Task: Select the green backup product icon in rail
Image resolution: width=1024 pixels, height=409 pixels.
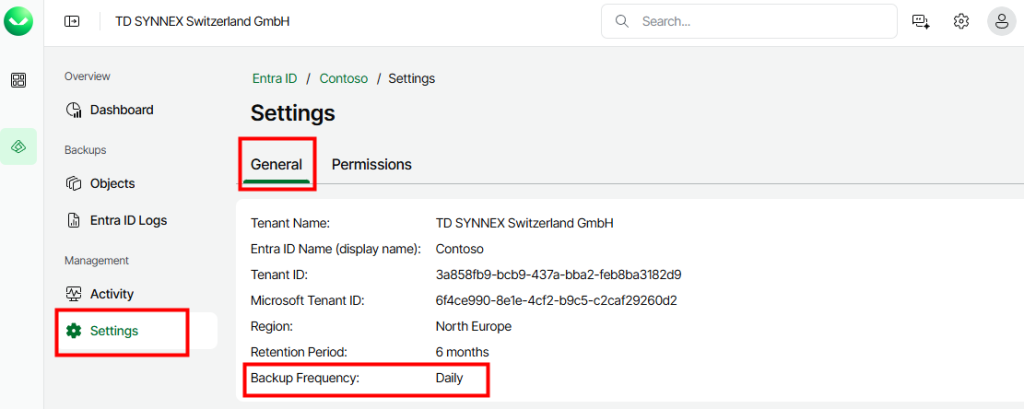Action: pos(19,146)
